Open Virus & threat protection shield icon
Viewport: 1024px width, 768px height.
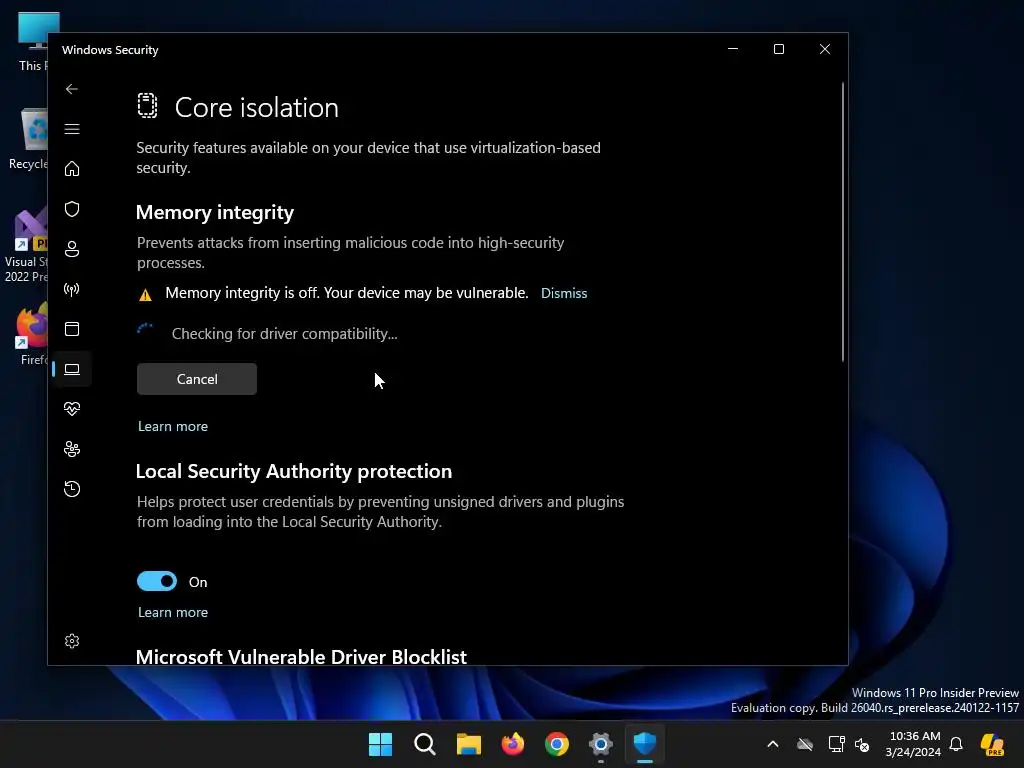(72, 209)
